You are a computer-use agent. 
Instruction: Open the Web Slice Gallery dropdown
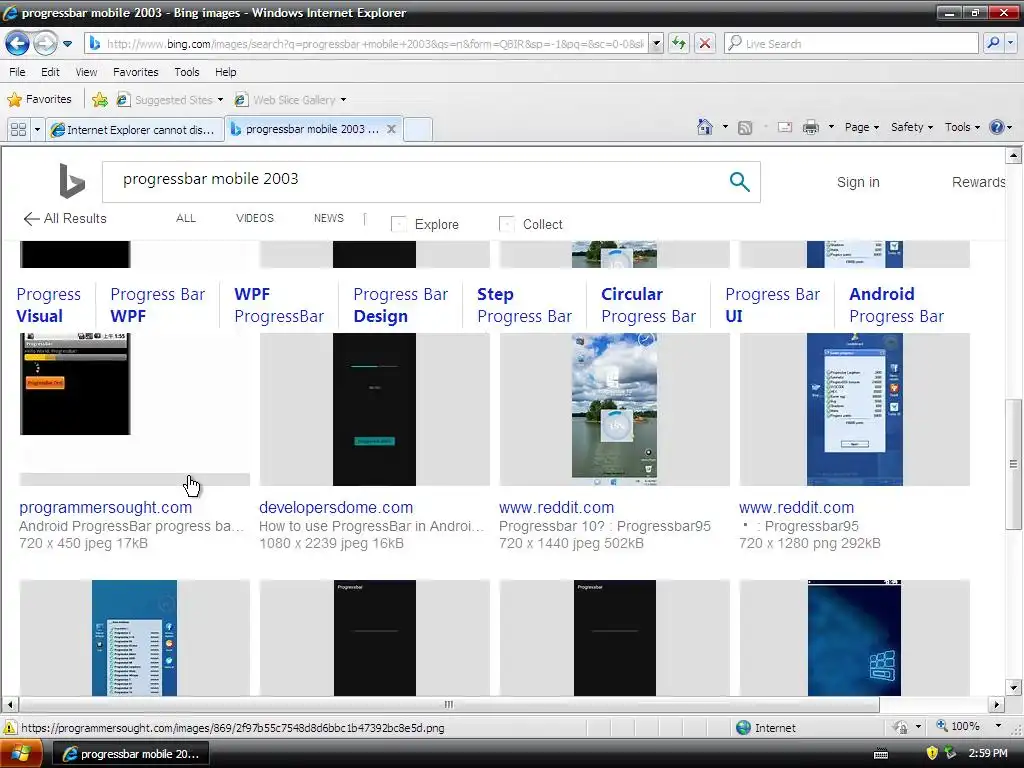pyautogui.click(x=291, y=99)
